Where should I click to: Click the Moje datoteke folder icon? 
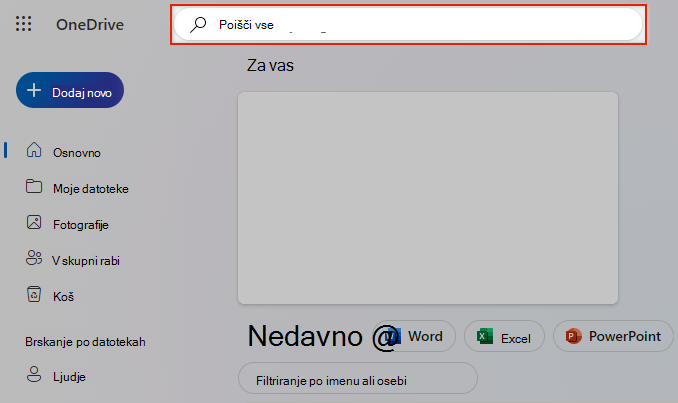coord(34,186)
